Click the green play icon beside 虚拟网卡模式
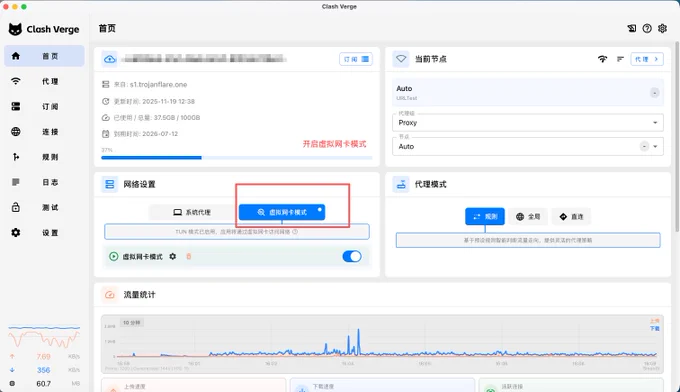680x392 pixels. click(114, 256)
